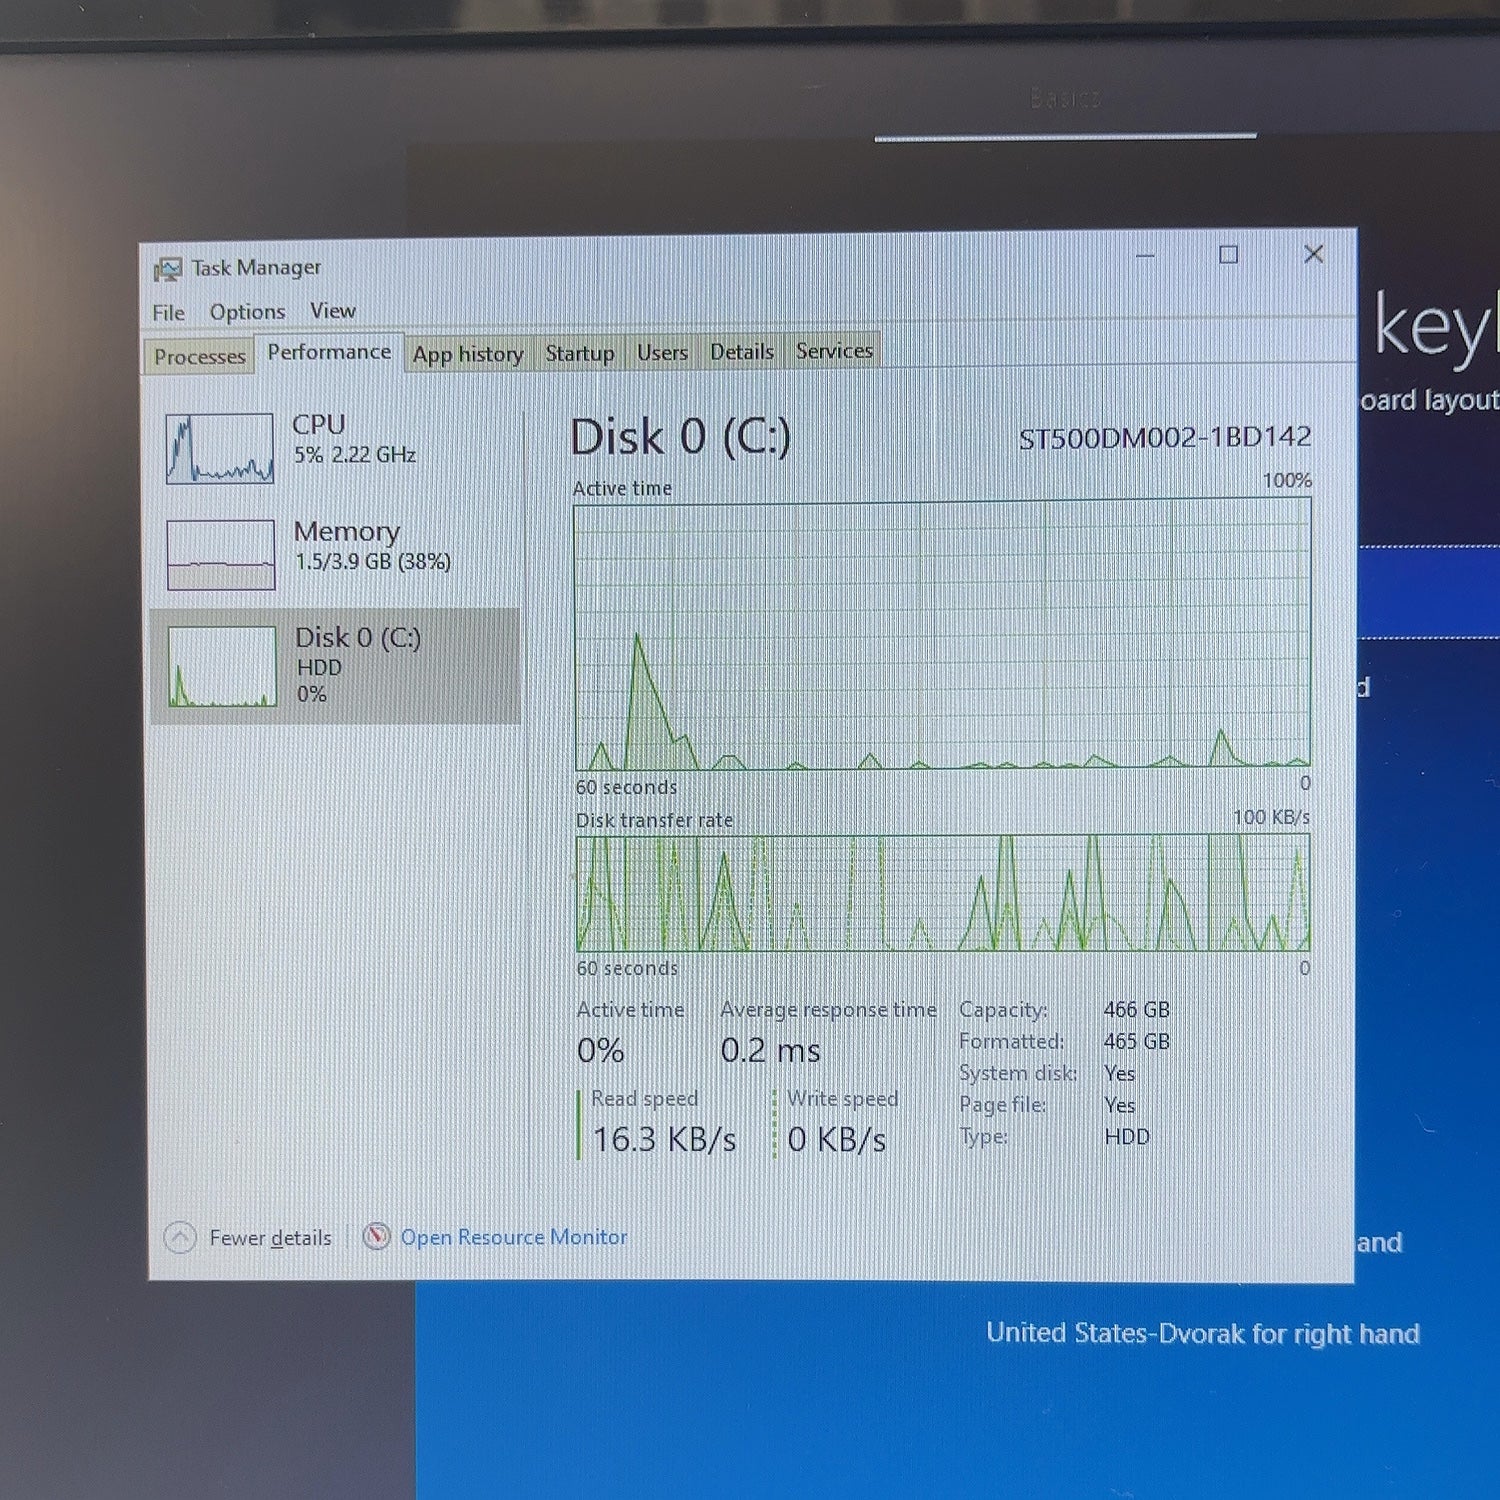Select the Memory usage graph thumbnail

[x=221, y=555]
